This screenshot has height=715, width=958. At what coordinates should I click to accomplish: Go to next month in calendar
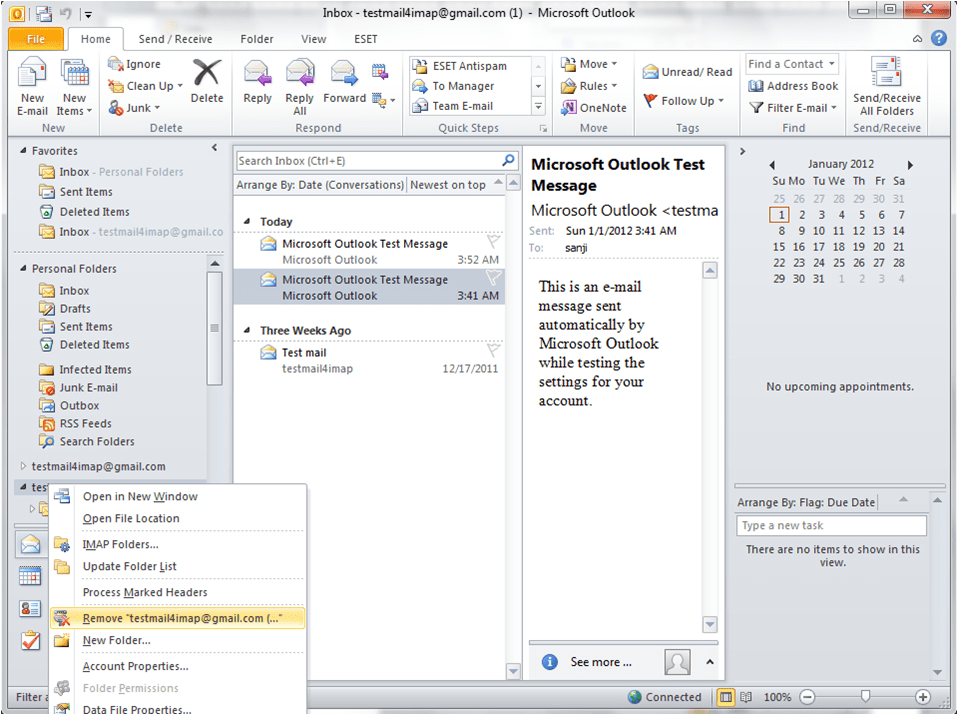coord(910,165)
